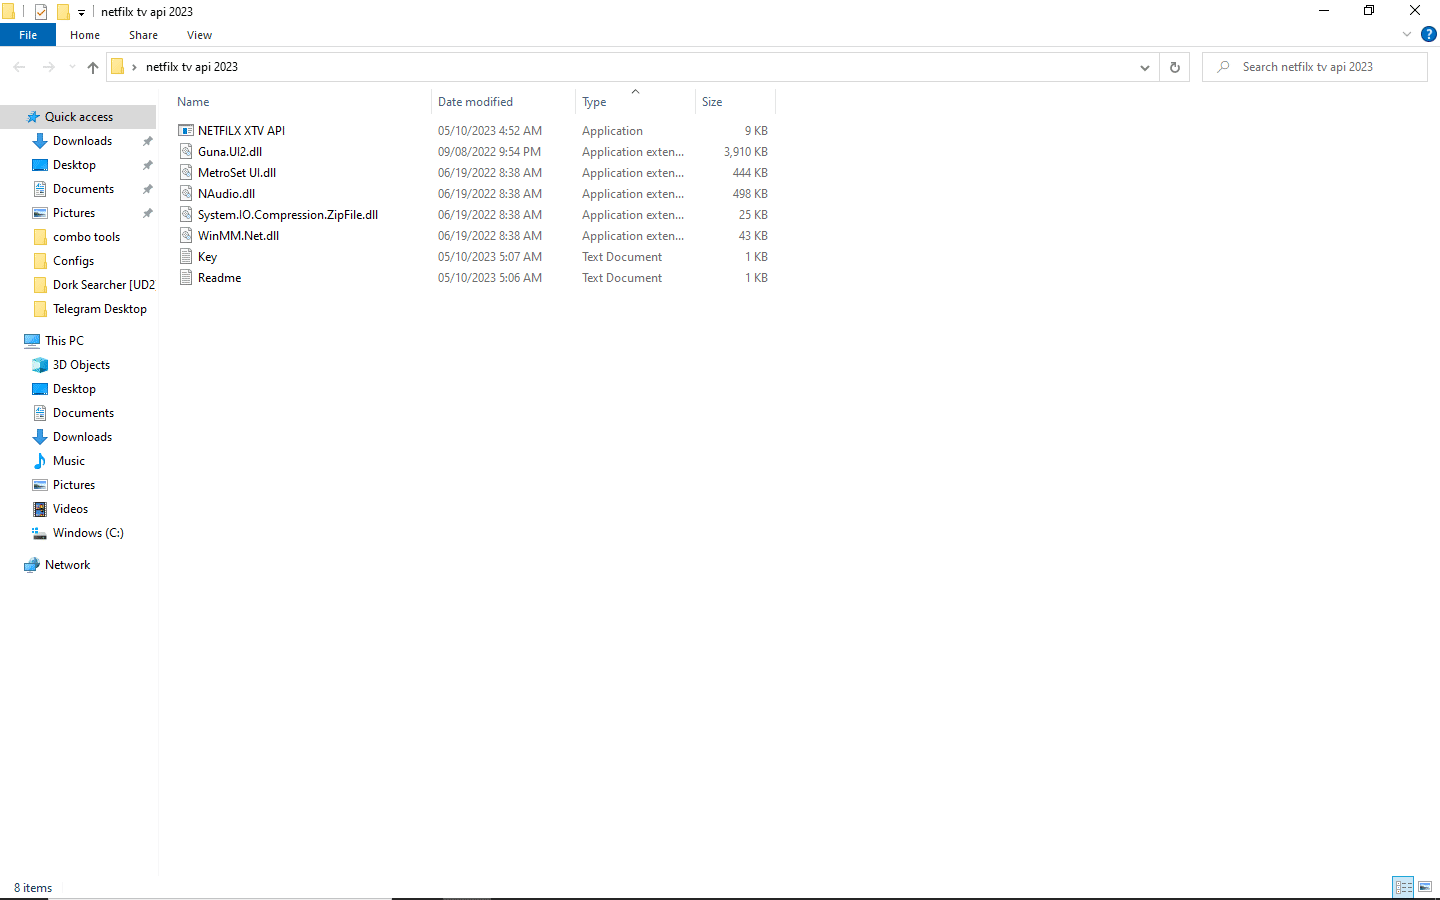Click the Configs folder icon
This screenshot has width=1440, height=900.
point(40,261)
